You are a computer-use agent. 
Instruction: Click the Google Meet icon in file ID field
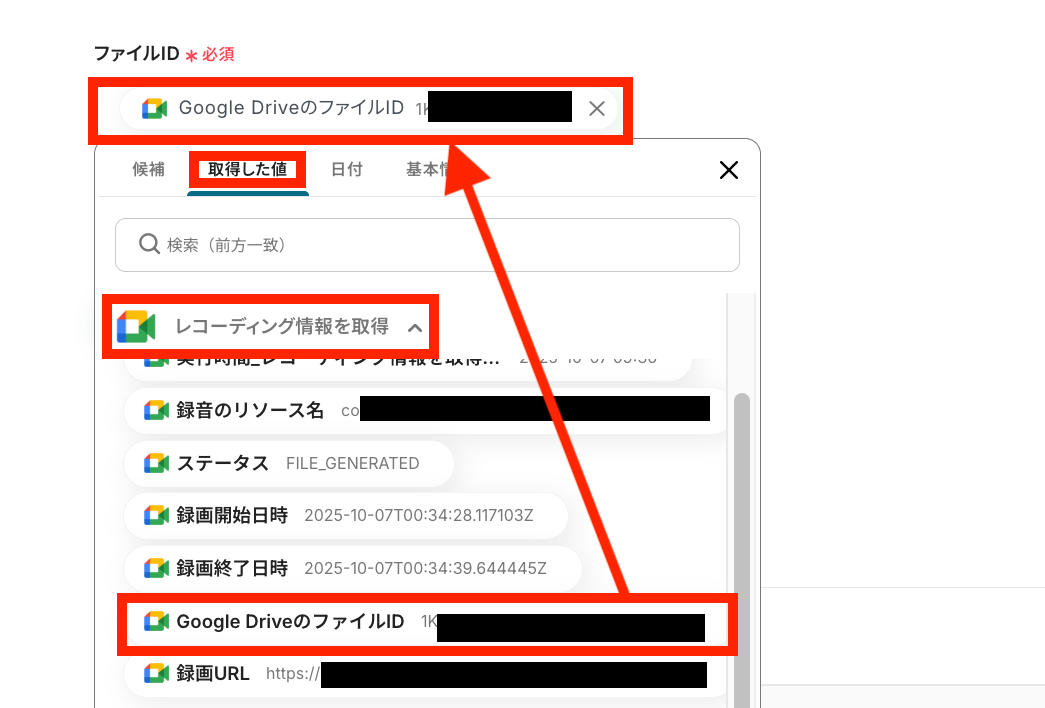pyautogui.click(x=155, y=109)
